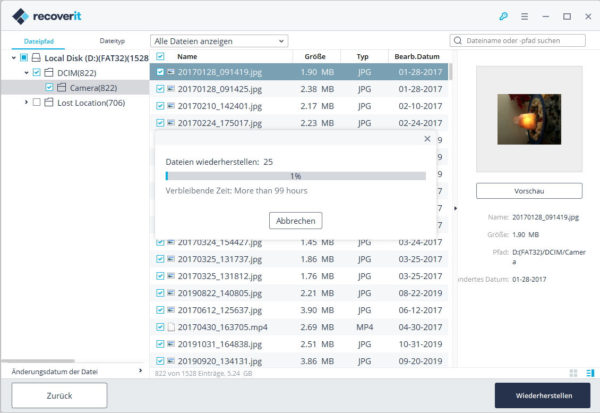Click the Wiederherstellen button
This screenshot has height=413, width=600.
[543, 395]
